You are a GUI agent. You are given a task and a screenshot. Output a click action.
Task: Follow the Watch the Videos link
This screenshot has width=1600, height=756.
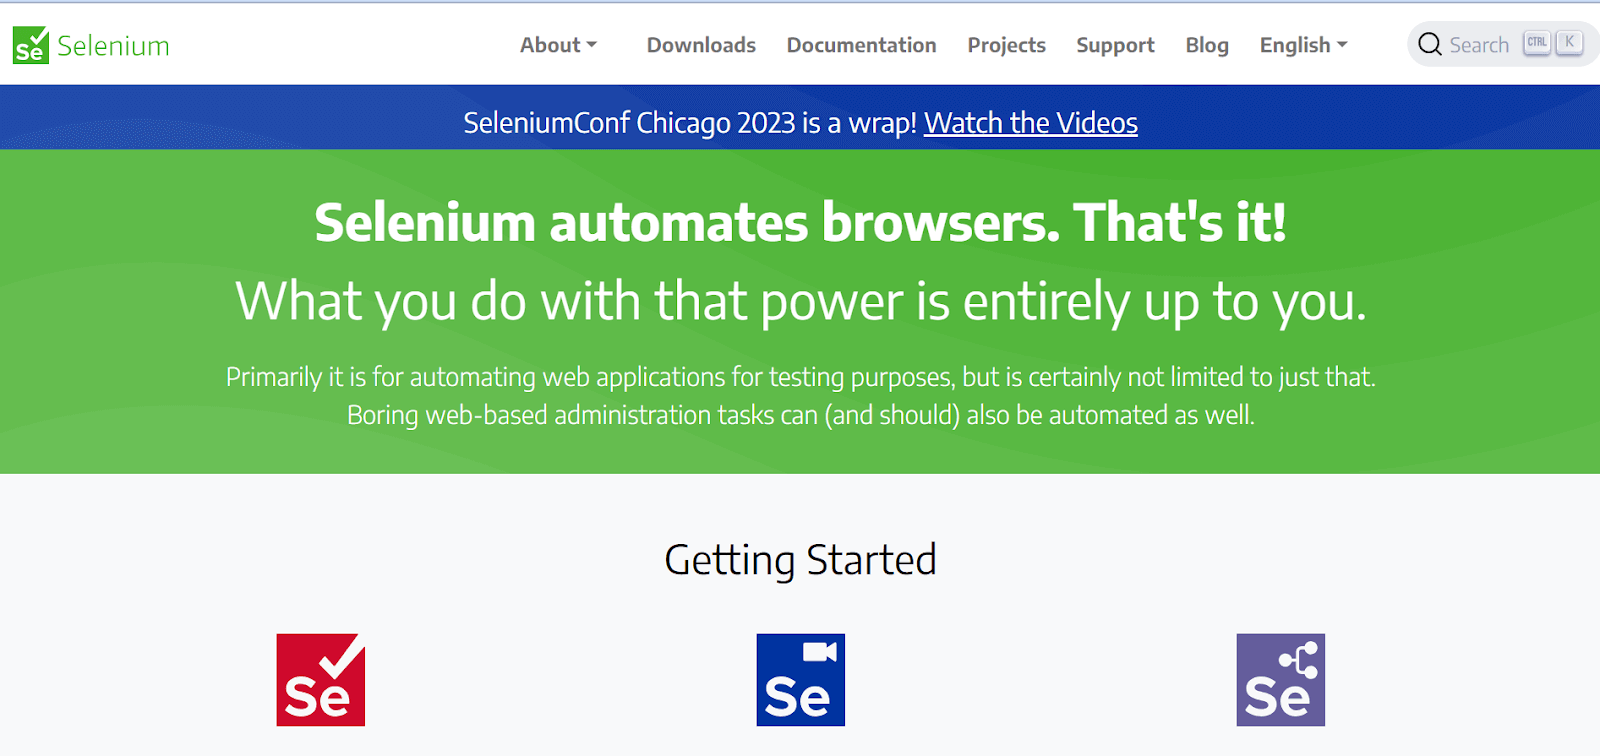click(x=1031, y=123)
